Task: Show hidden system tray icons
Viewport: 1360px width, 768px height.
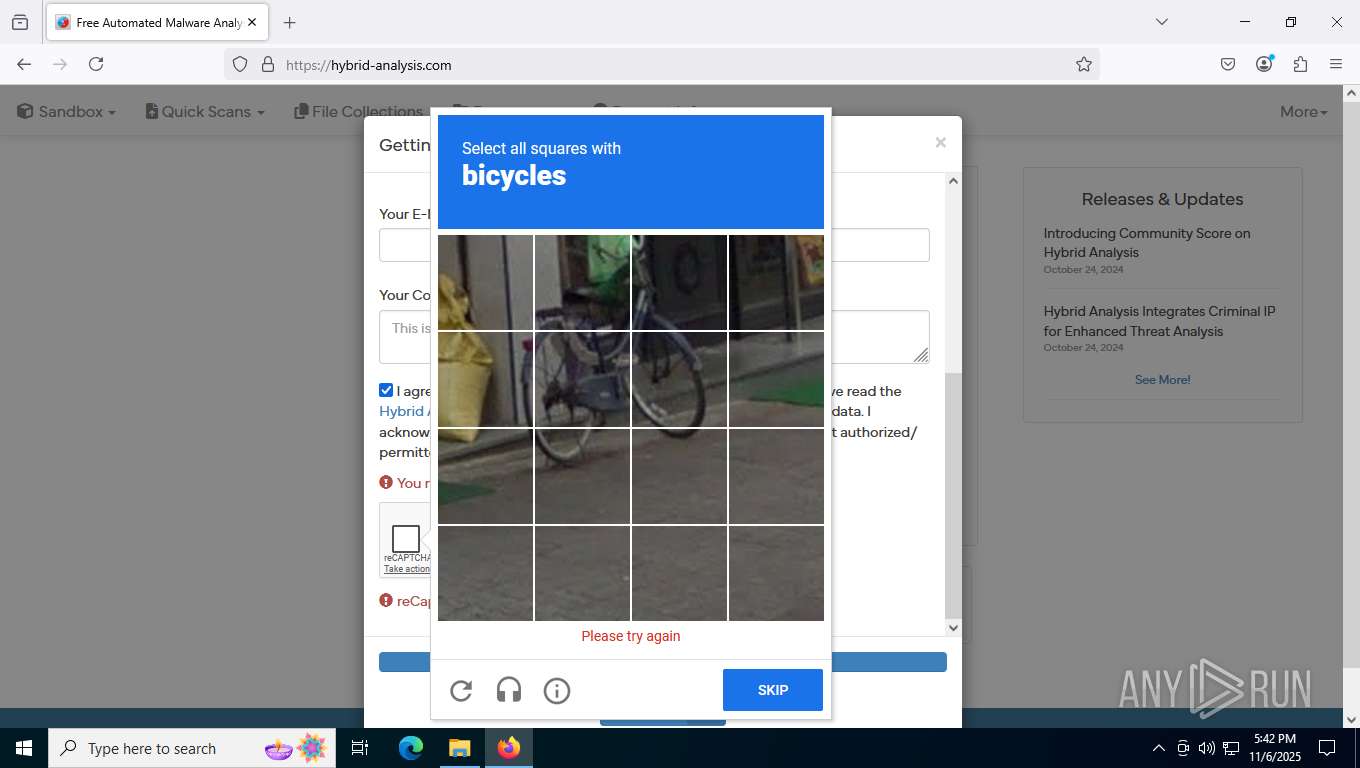Action: pos(1159,748)
